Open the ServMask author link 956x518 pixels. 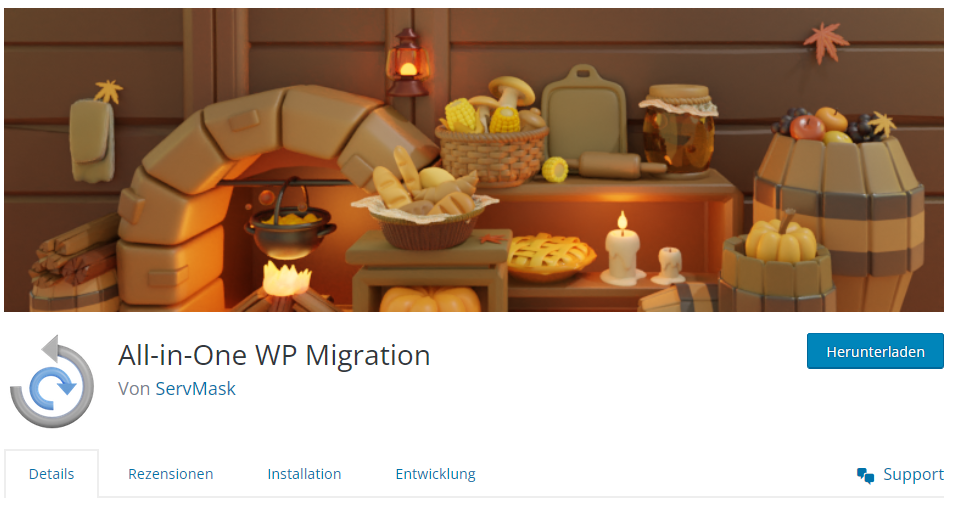pyautogui.click(x=195, y=389)
